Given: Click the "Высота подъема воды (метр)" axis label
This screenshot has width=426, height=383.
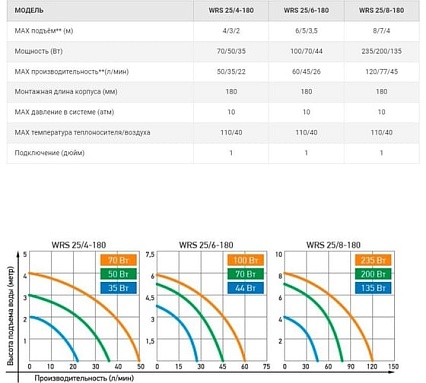Looking at the screenshot, I should click(x=11, y=315).
